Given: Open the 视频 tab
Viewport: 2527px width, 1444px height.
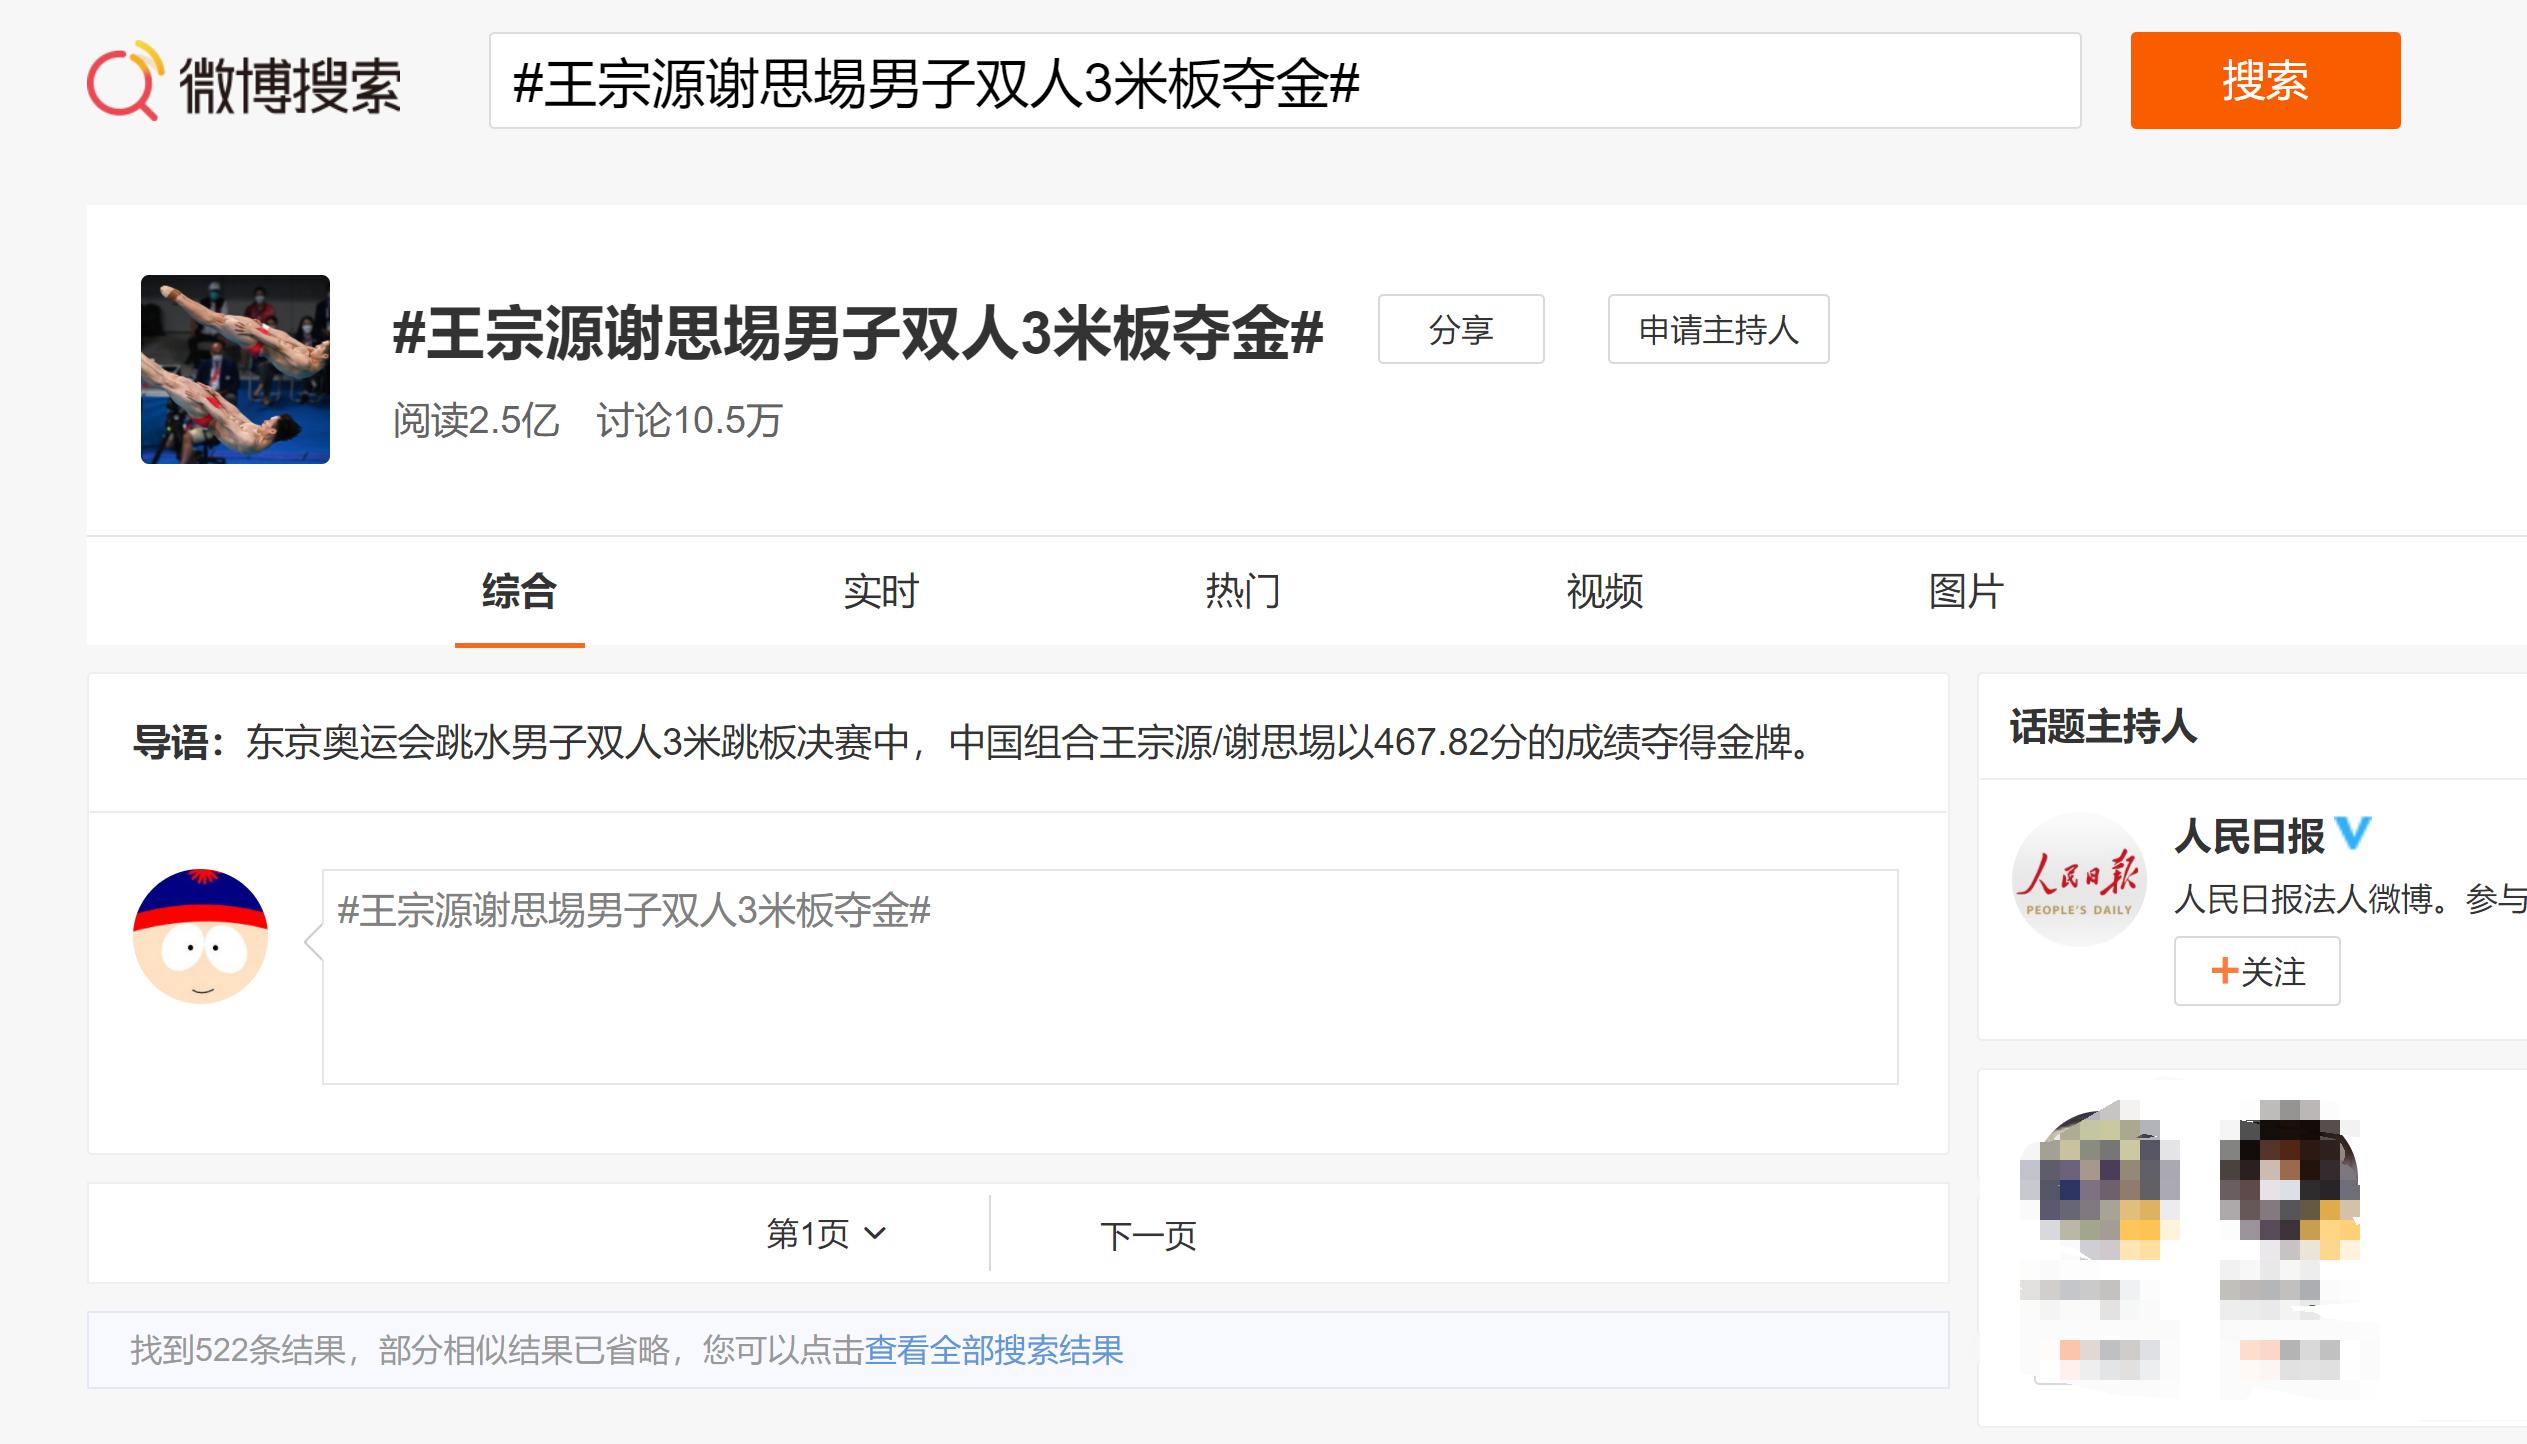Looking at the screenshot, I should 1604,591.
